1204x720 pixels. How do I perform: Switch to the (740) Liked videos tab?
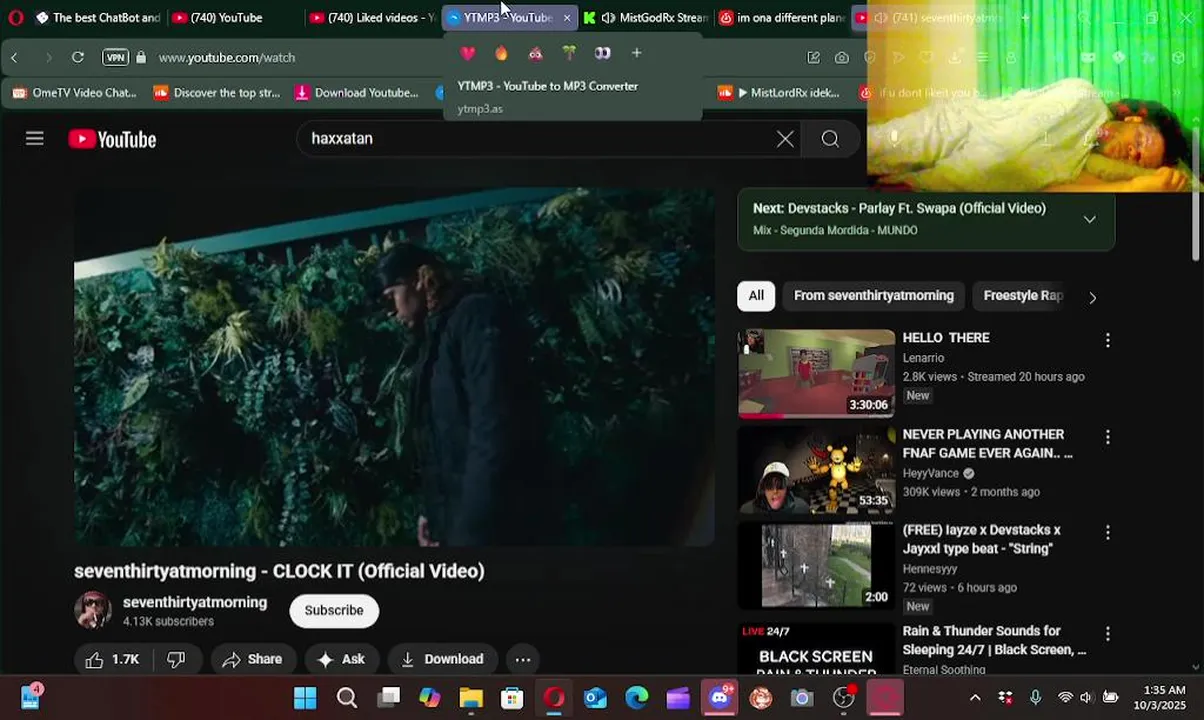coord(372,18)
